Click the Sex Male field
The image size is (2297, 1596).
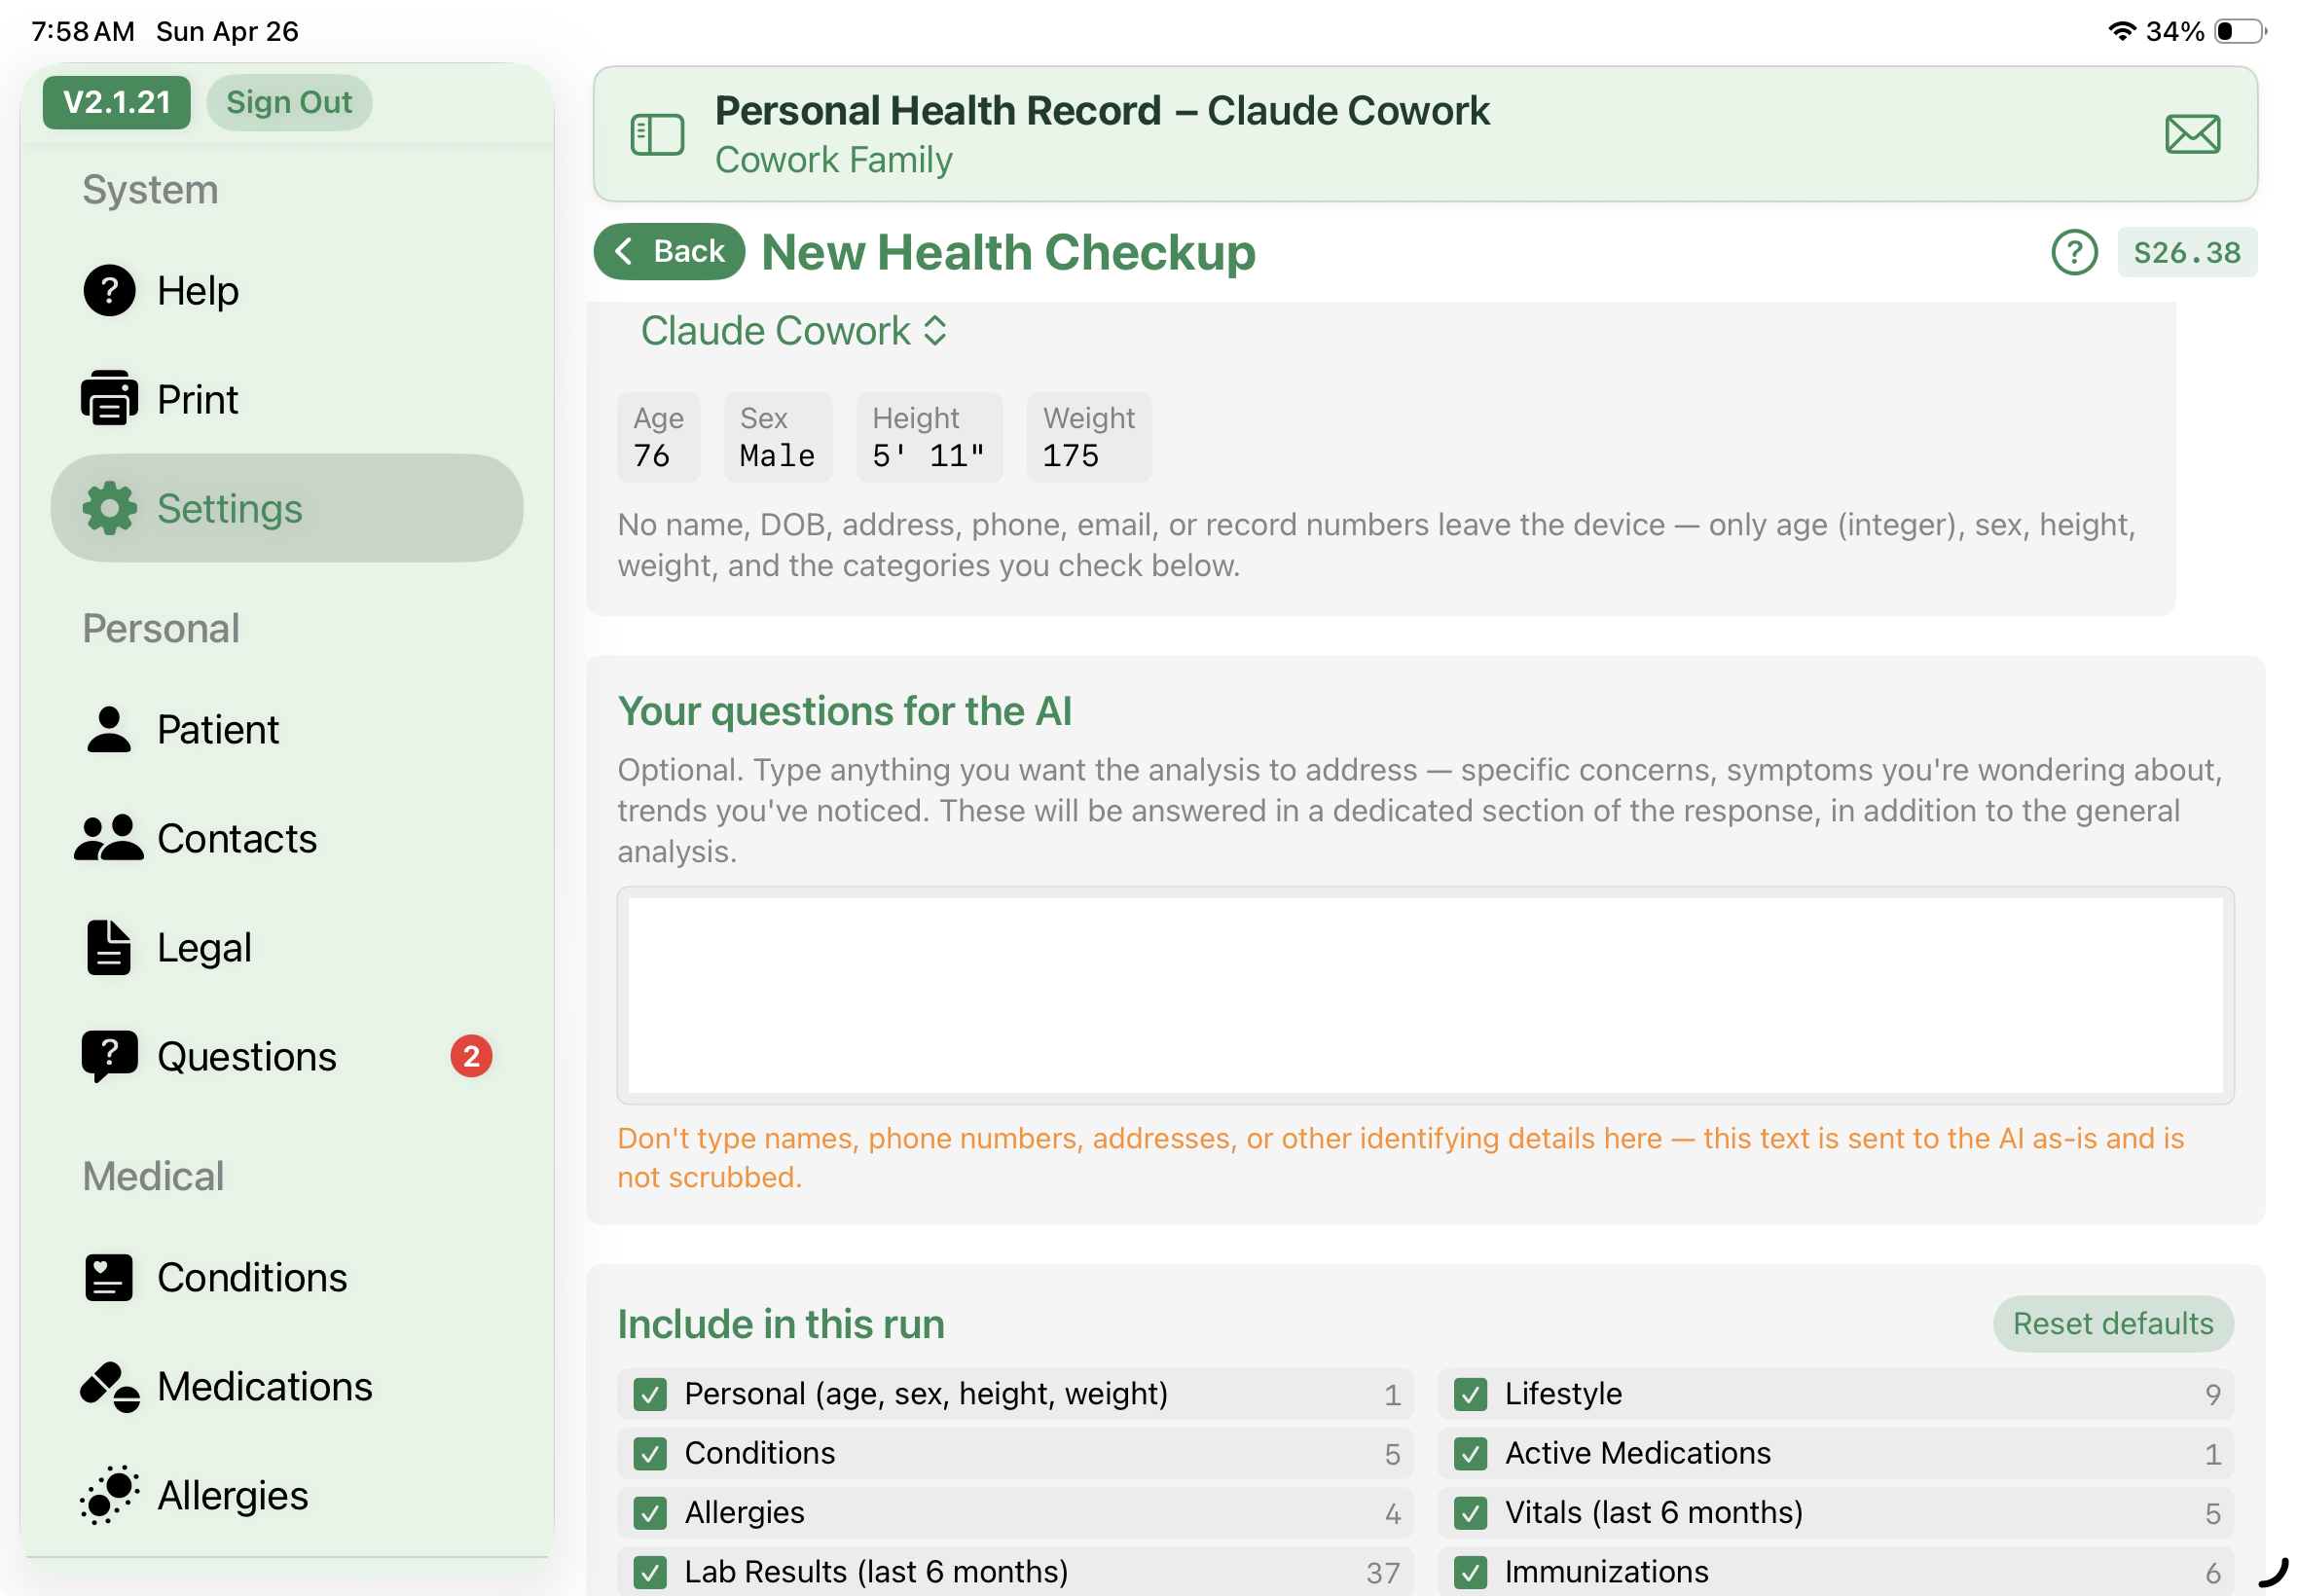tap(778, 437)
